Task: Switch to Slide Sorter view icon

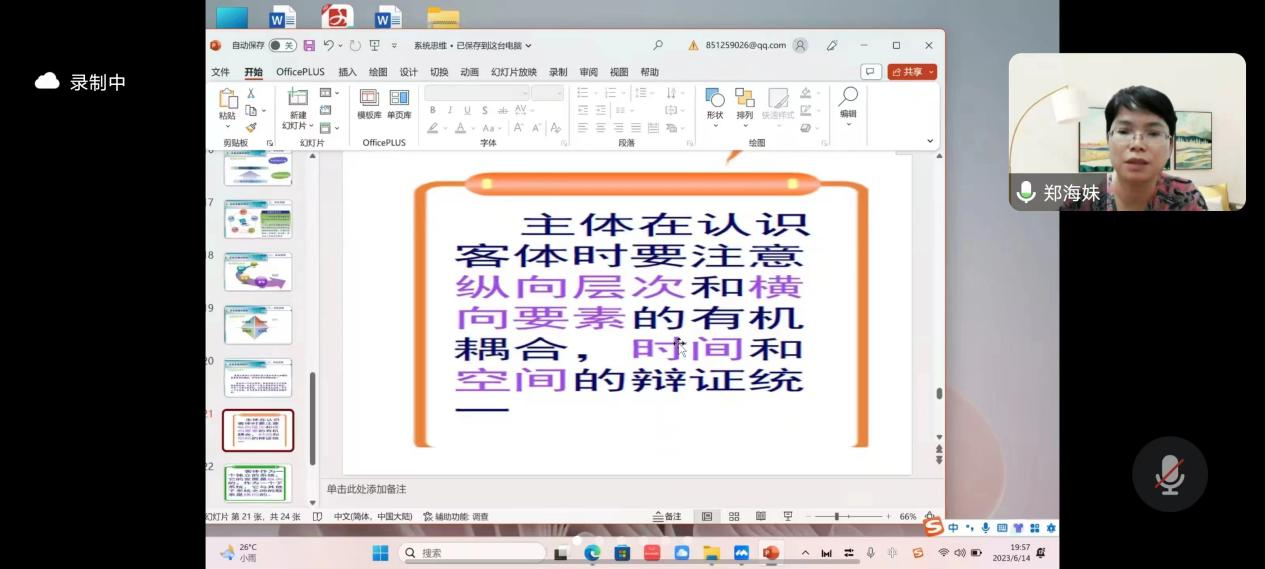Action: click(734, 516)
